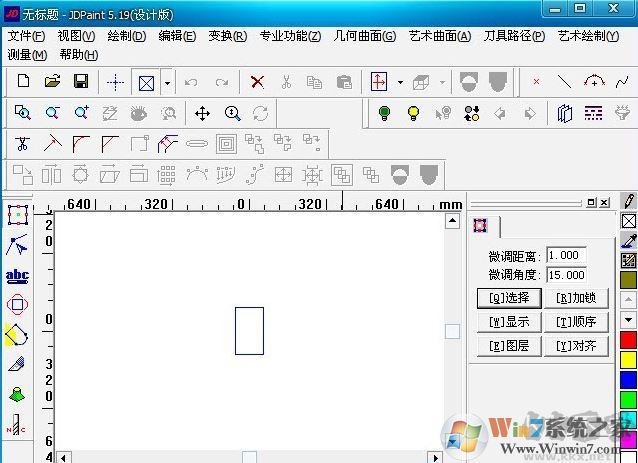This screenshot has height=463, width=638.
Task: Click the concentric rectangles offset icon
Action: [x=226, y=144]
